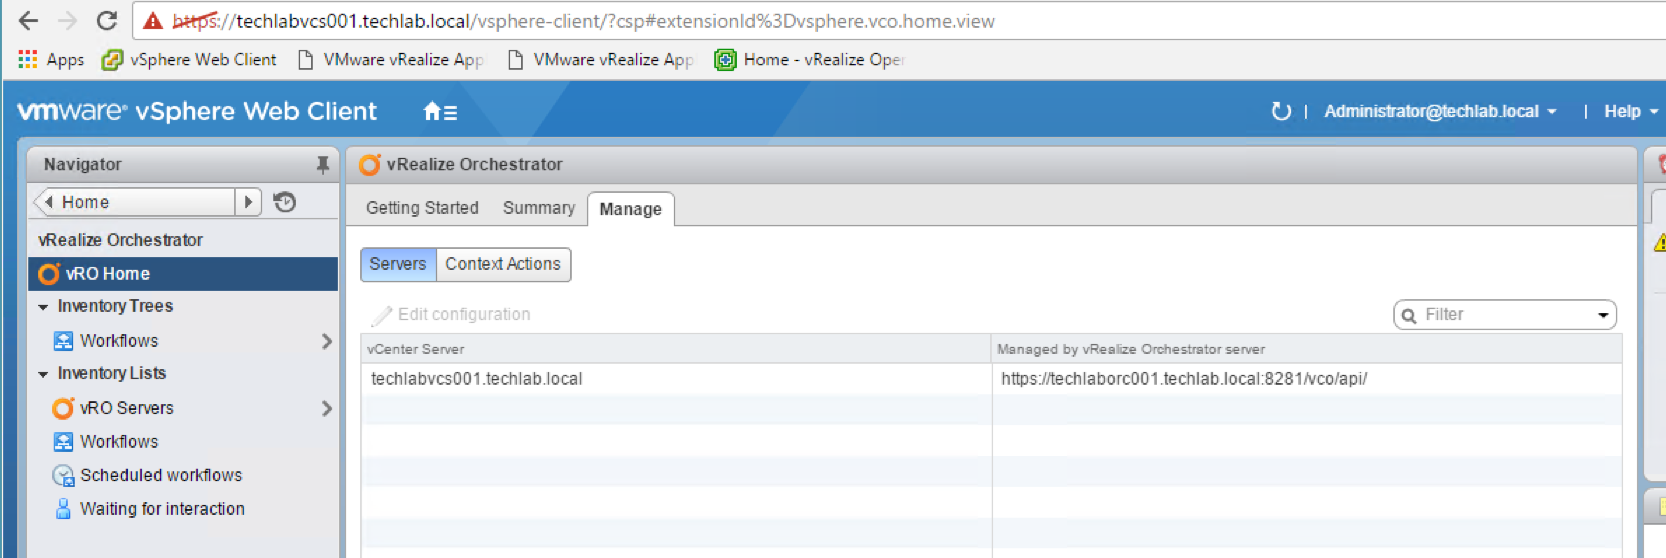The height and width of the screenshot is (558, 1666).
Task: Open the Home - vRealize Operations bookmark
Action: (810, 60)
